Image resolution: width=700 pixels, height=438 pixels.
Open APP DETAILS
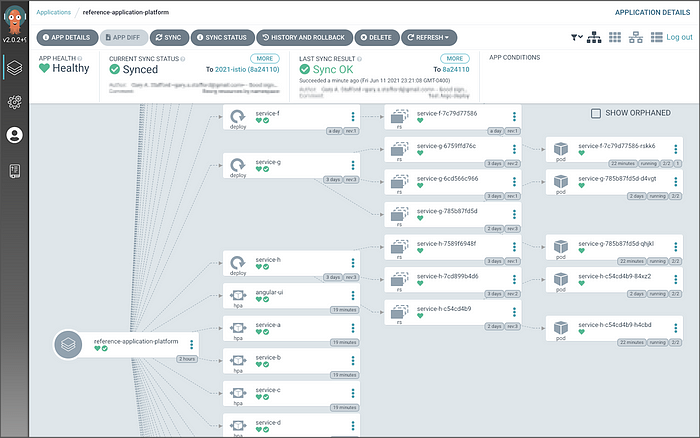coord(67,38)
